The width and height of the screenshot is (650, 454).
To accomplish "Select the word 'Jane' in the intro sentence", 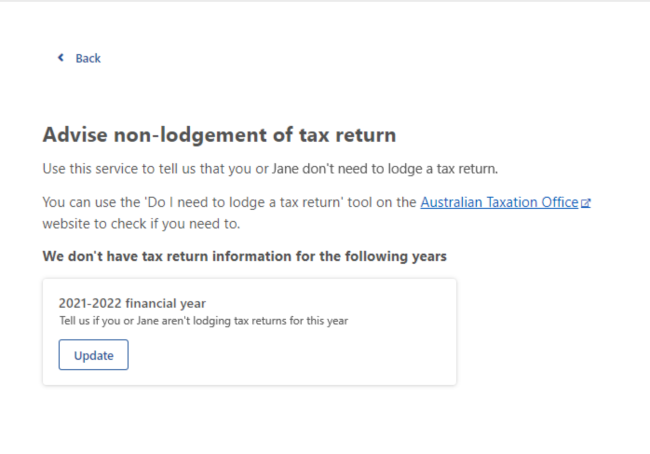I will coord(285,169).
